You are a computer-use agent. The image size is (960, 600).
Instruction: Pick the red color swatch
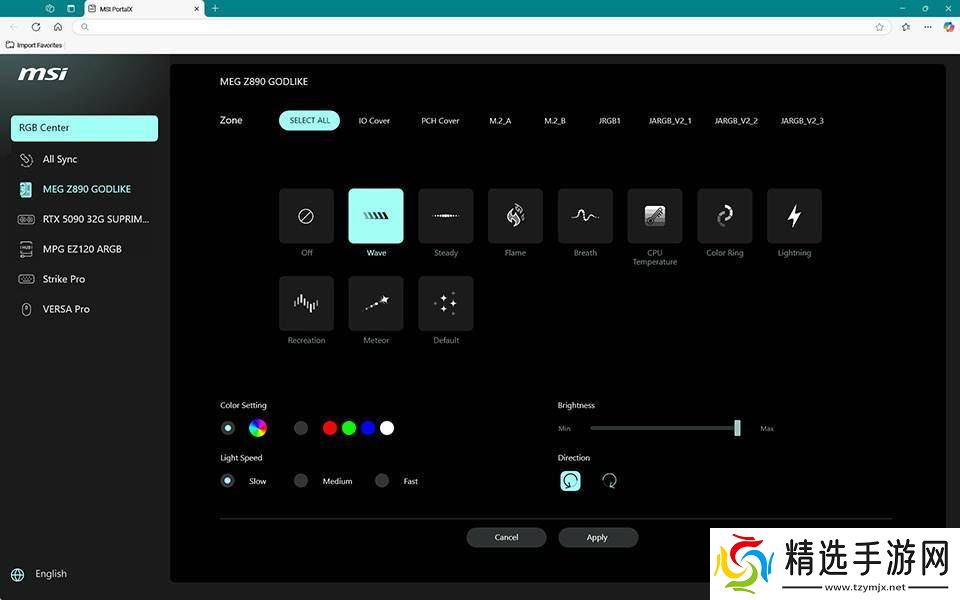[330, 428]
